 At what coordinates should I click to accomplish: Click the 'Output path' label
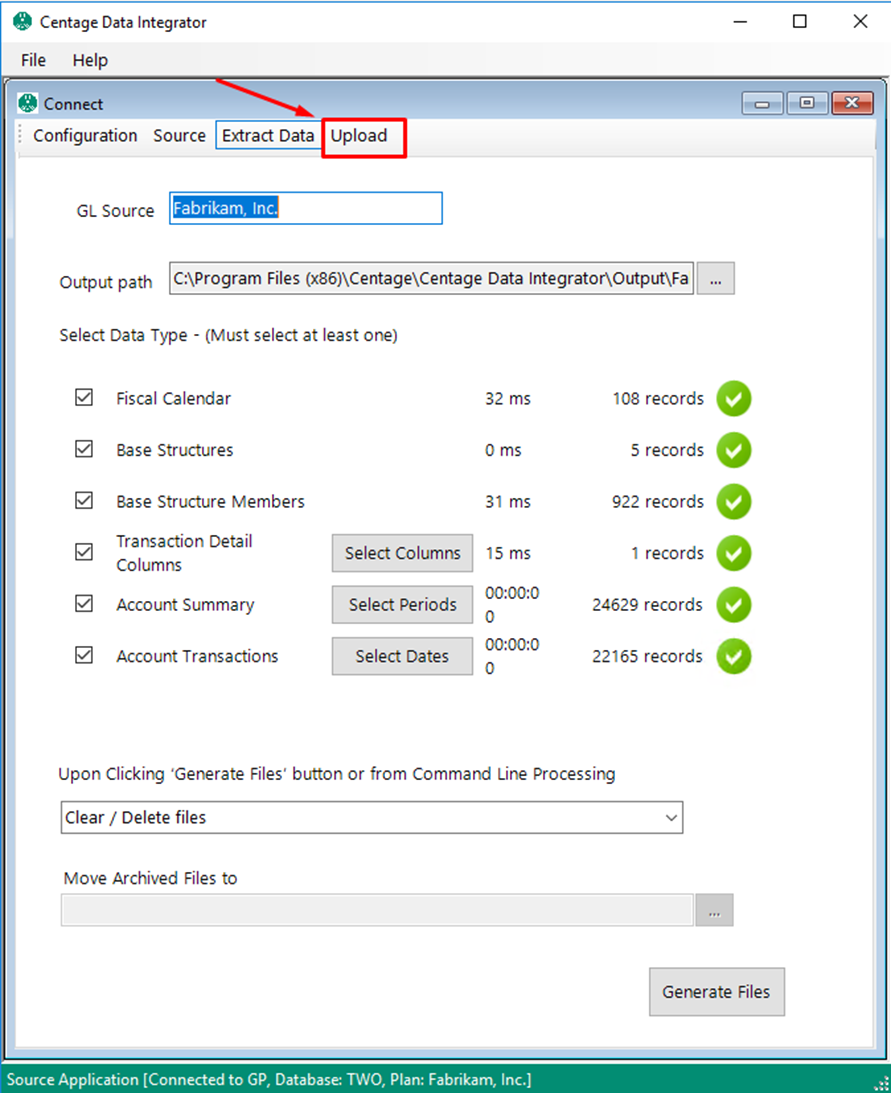click(x=106, y=282)
